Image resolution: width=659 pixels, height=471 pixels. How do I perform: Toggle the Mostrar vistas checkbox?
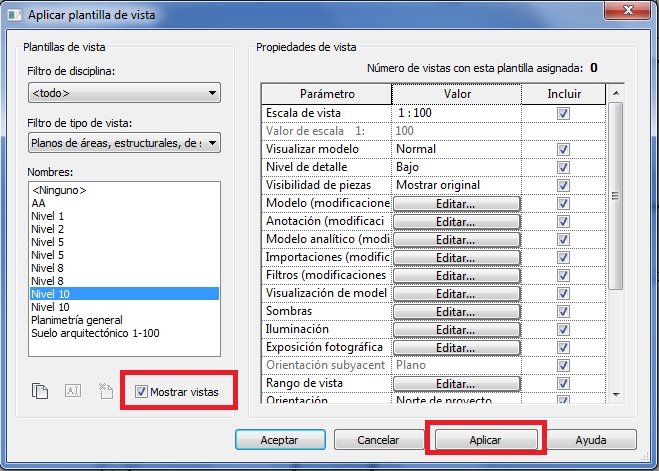coord(142,391)
